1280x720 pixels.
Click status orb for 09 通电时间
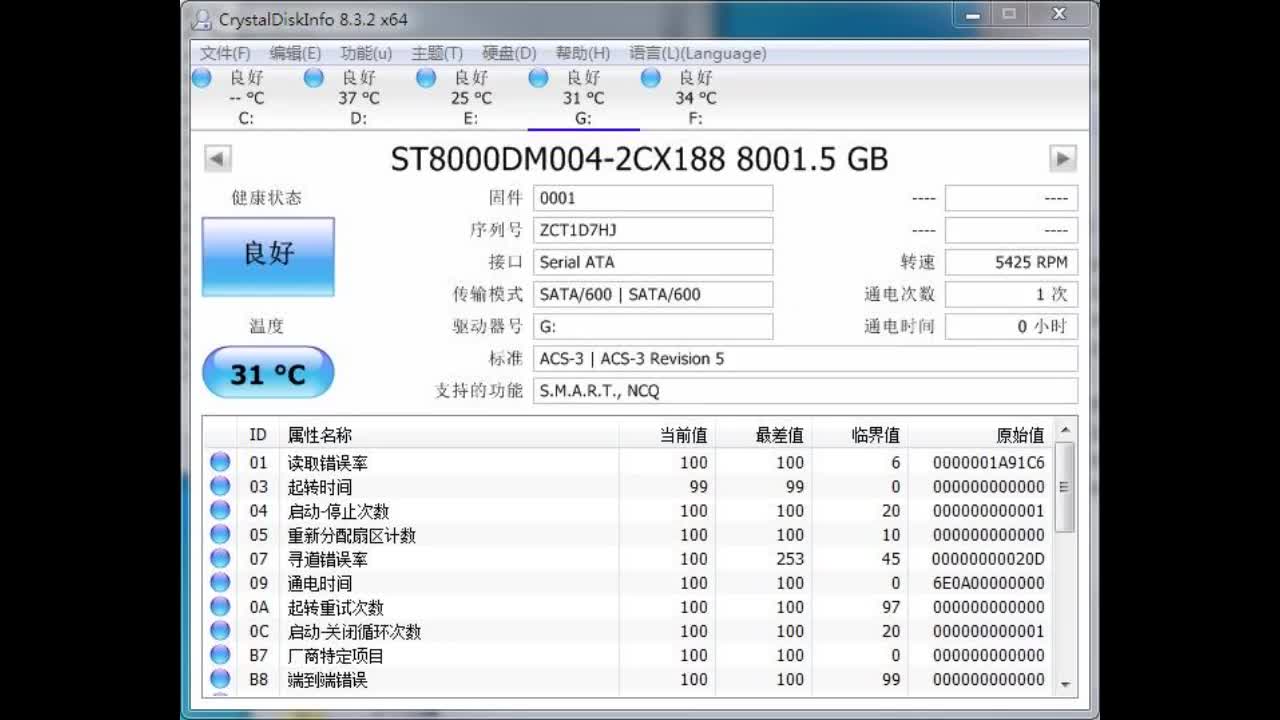point(220,582)
